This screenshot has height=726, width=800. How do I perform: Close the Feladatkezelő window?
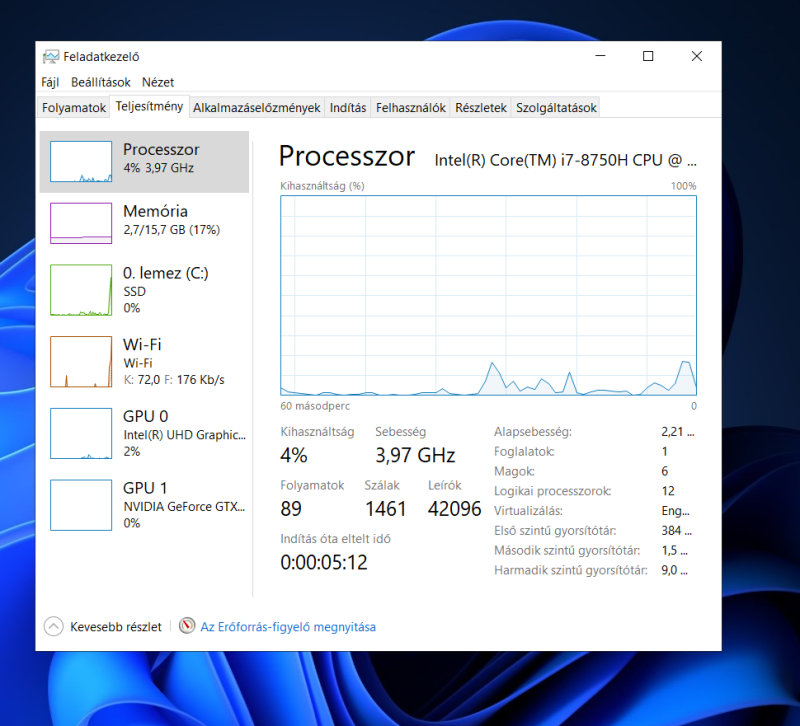(696, 56)
